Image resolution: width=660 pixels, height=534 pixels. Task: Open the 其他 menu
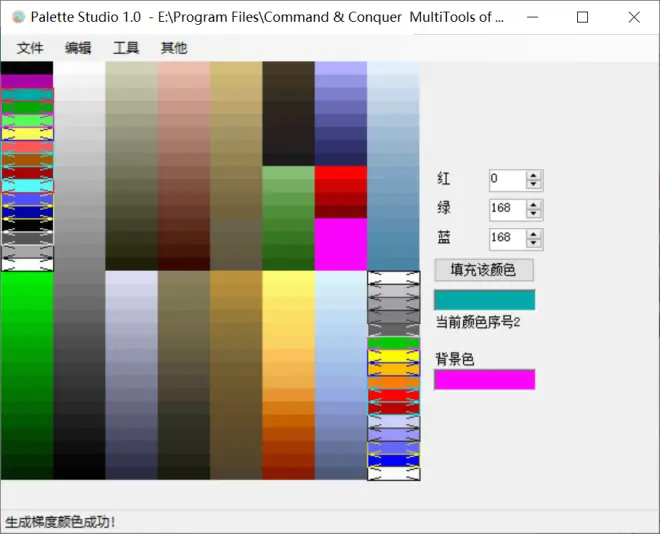(174, 48)
